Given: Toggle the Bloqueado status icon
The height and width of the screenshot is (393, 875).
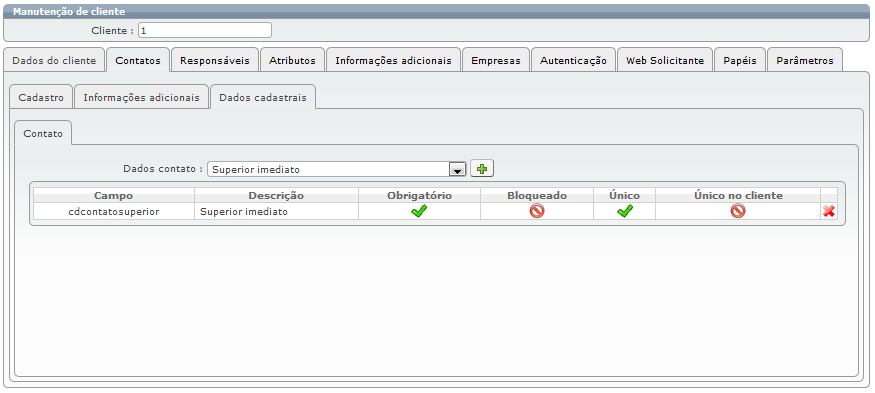Looking at the screenshot, I should tap(537, 211).
